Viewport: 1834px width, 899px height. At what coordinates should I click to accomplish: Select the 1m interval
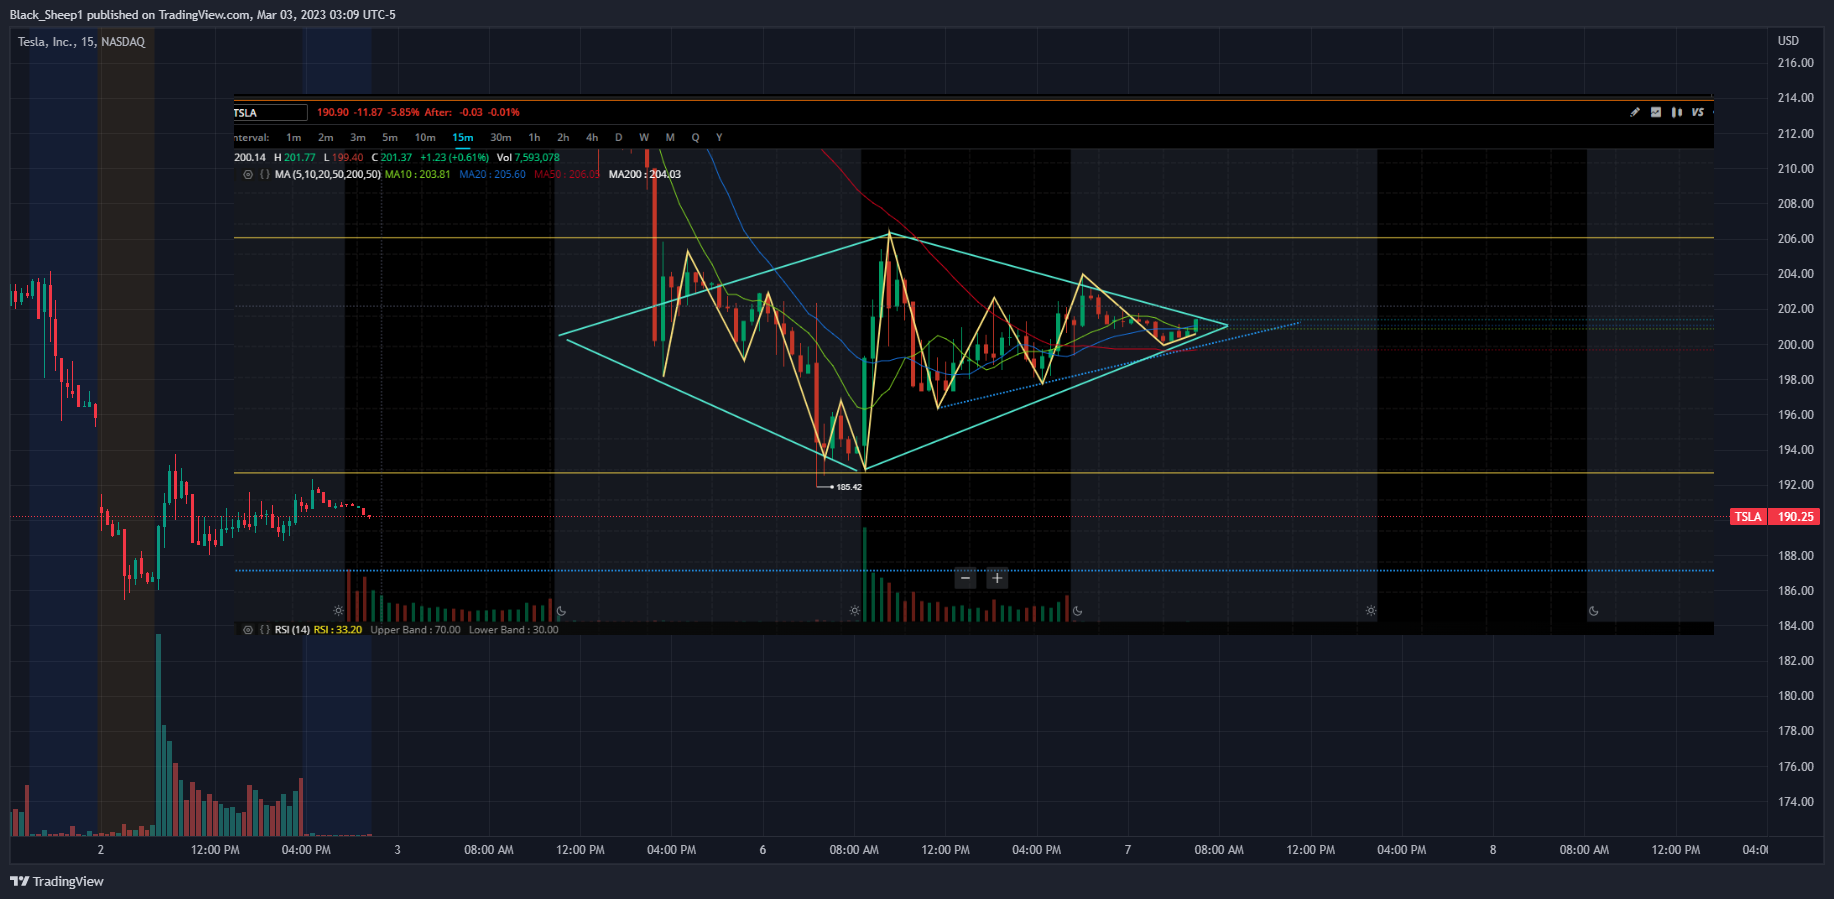click(294, 138)
